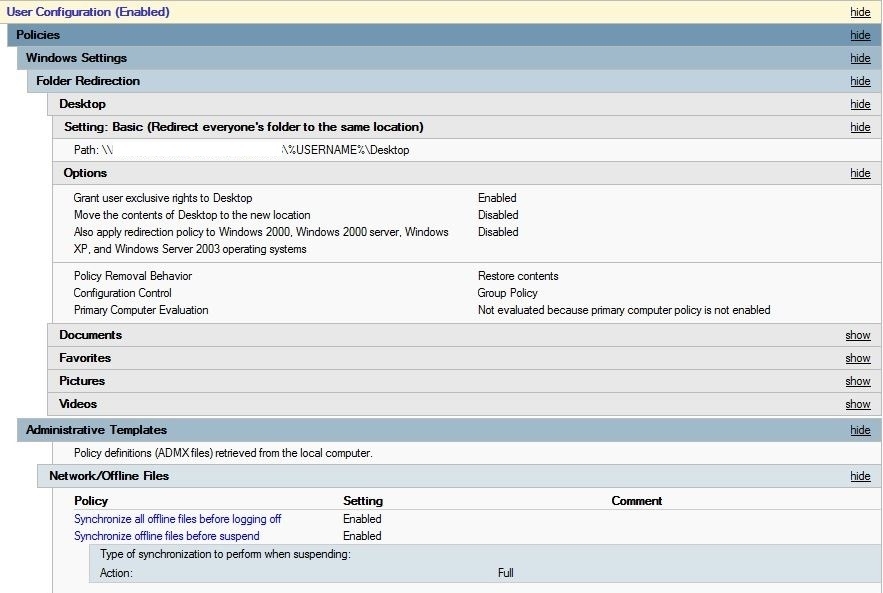Show the Pictures redirection settings
The width and height of the screenshot is (883, 593).
click(857, 381)
